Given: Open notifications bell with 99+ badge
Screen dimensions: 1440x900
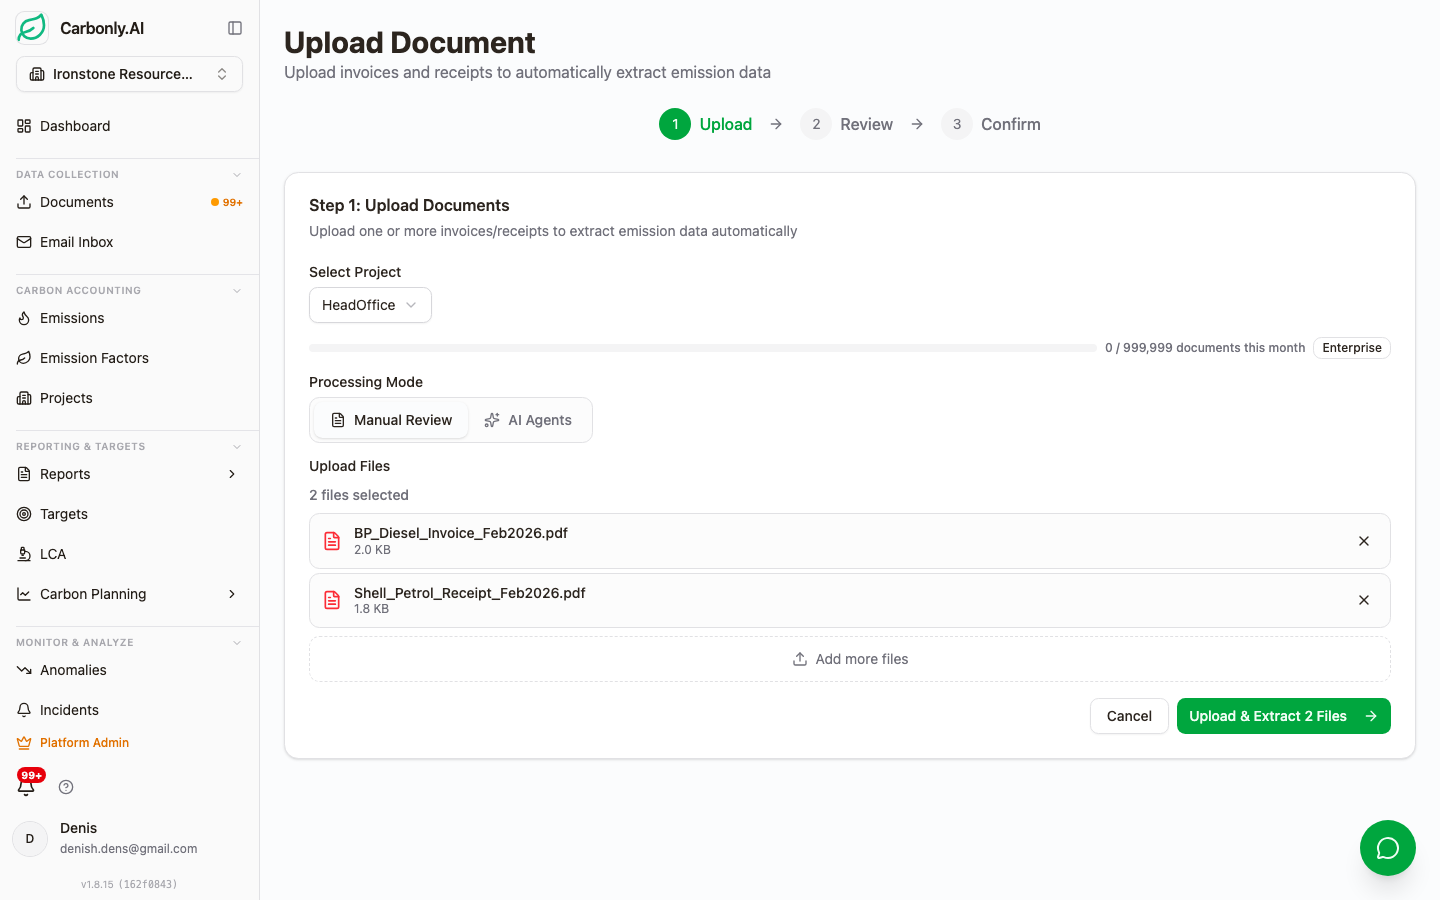Looking at the screenshot, I should pos(27,786).
